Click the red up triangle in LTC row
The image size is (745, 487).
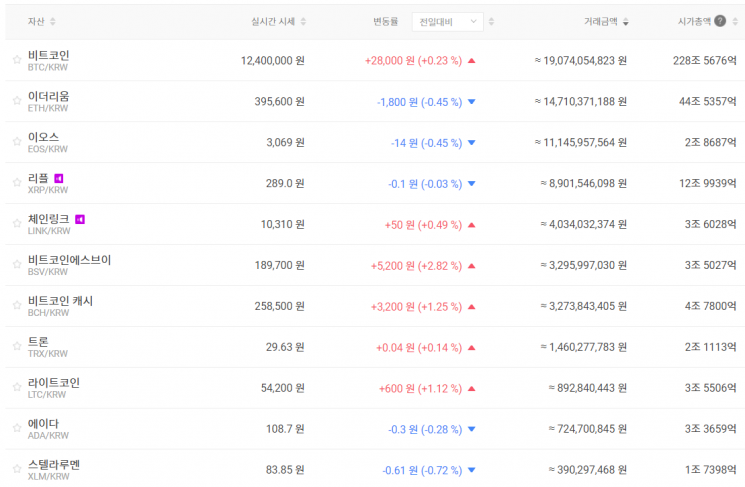(x=472, y=388)
